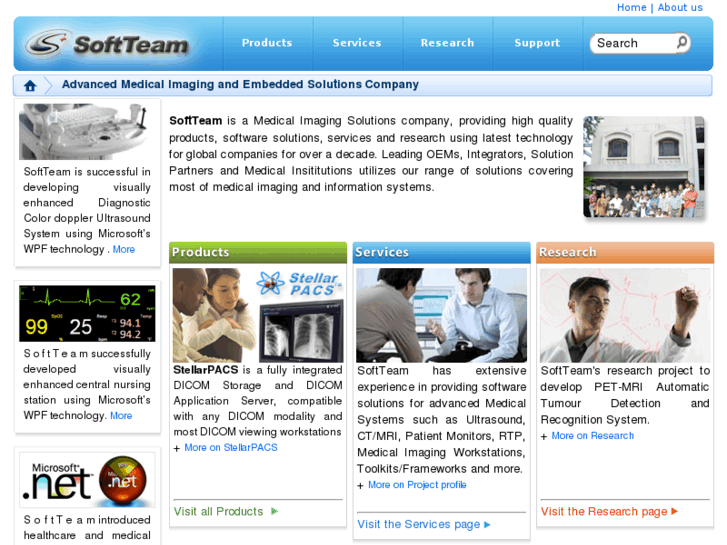727x545 pixels.
Task: Click the Services meeting photo
Action: [441, 315]
